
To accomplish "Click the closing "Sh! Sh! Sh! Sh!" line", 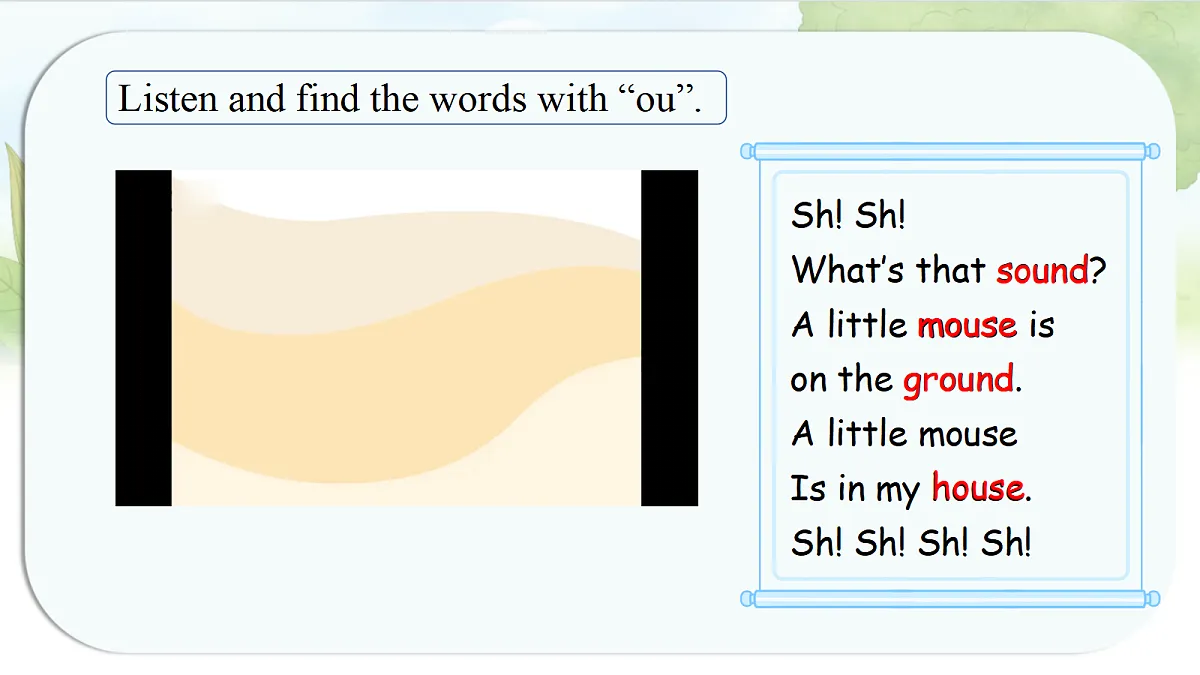I will [x=911, y=543].
